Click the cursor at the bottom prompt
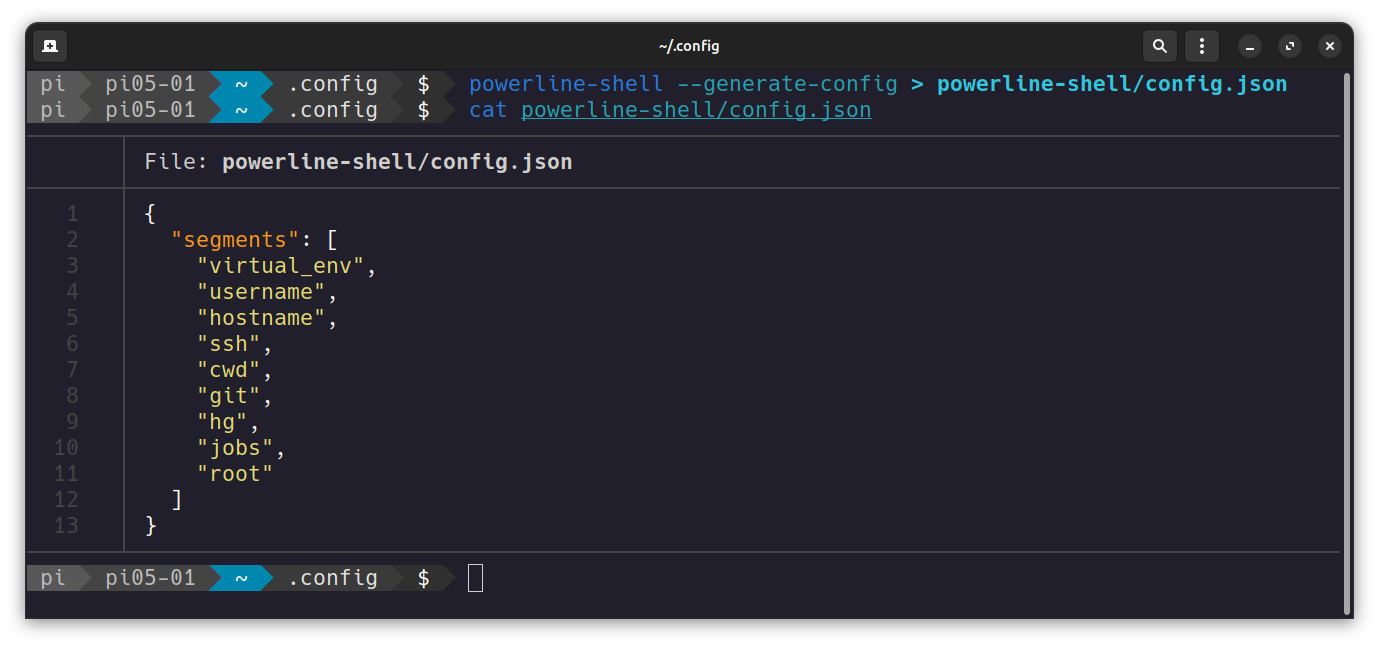 click(x=475, y=578)
